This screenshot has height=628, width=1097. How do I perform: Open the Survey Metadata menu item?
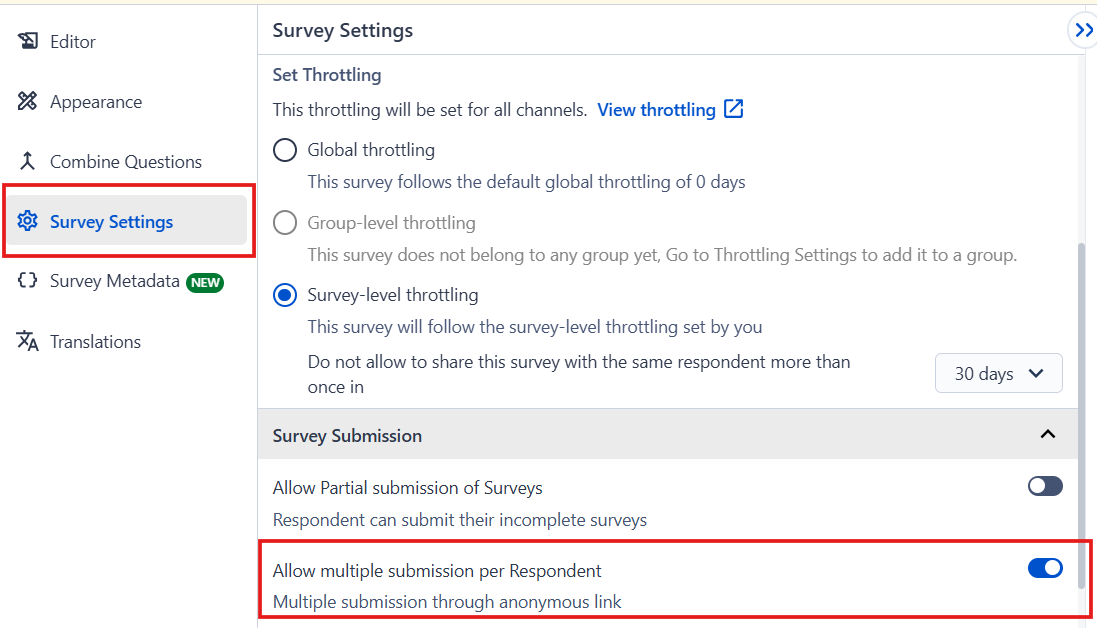point(115,281)
